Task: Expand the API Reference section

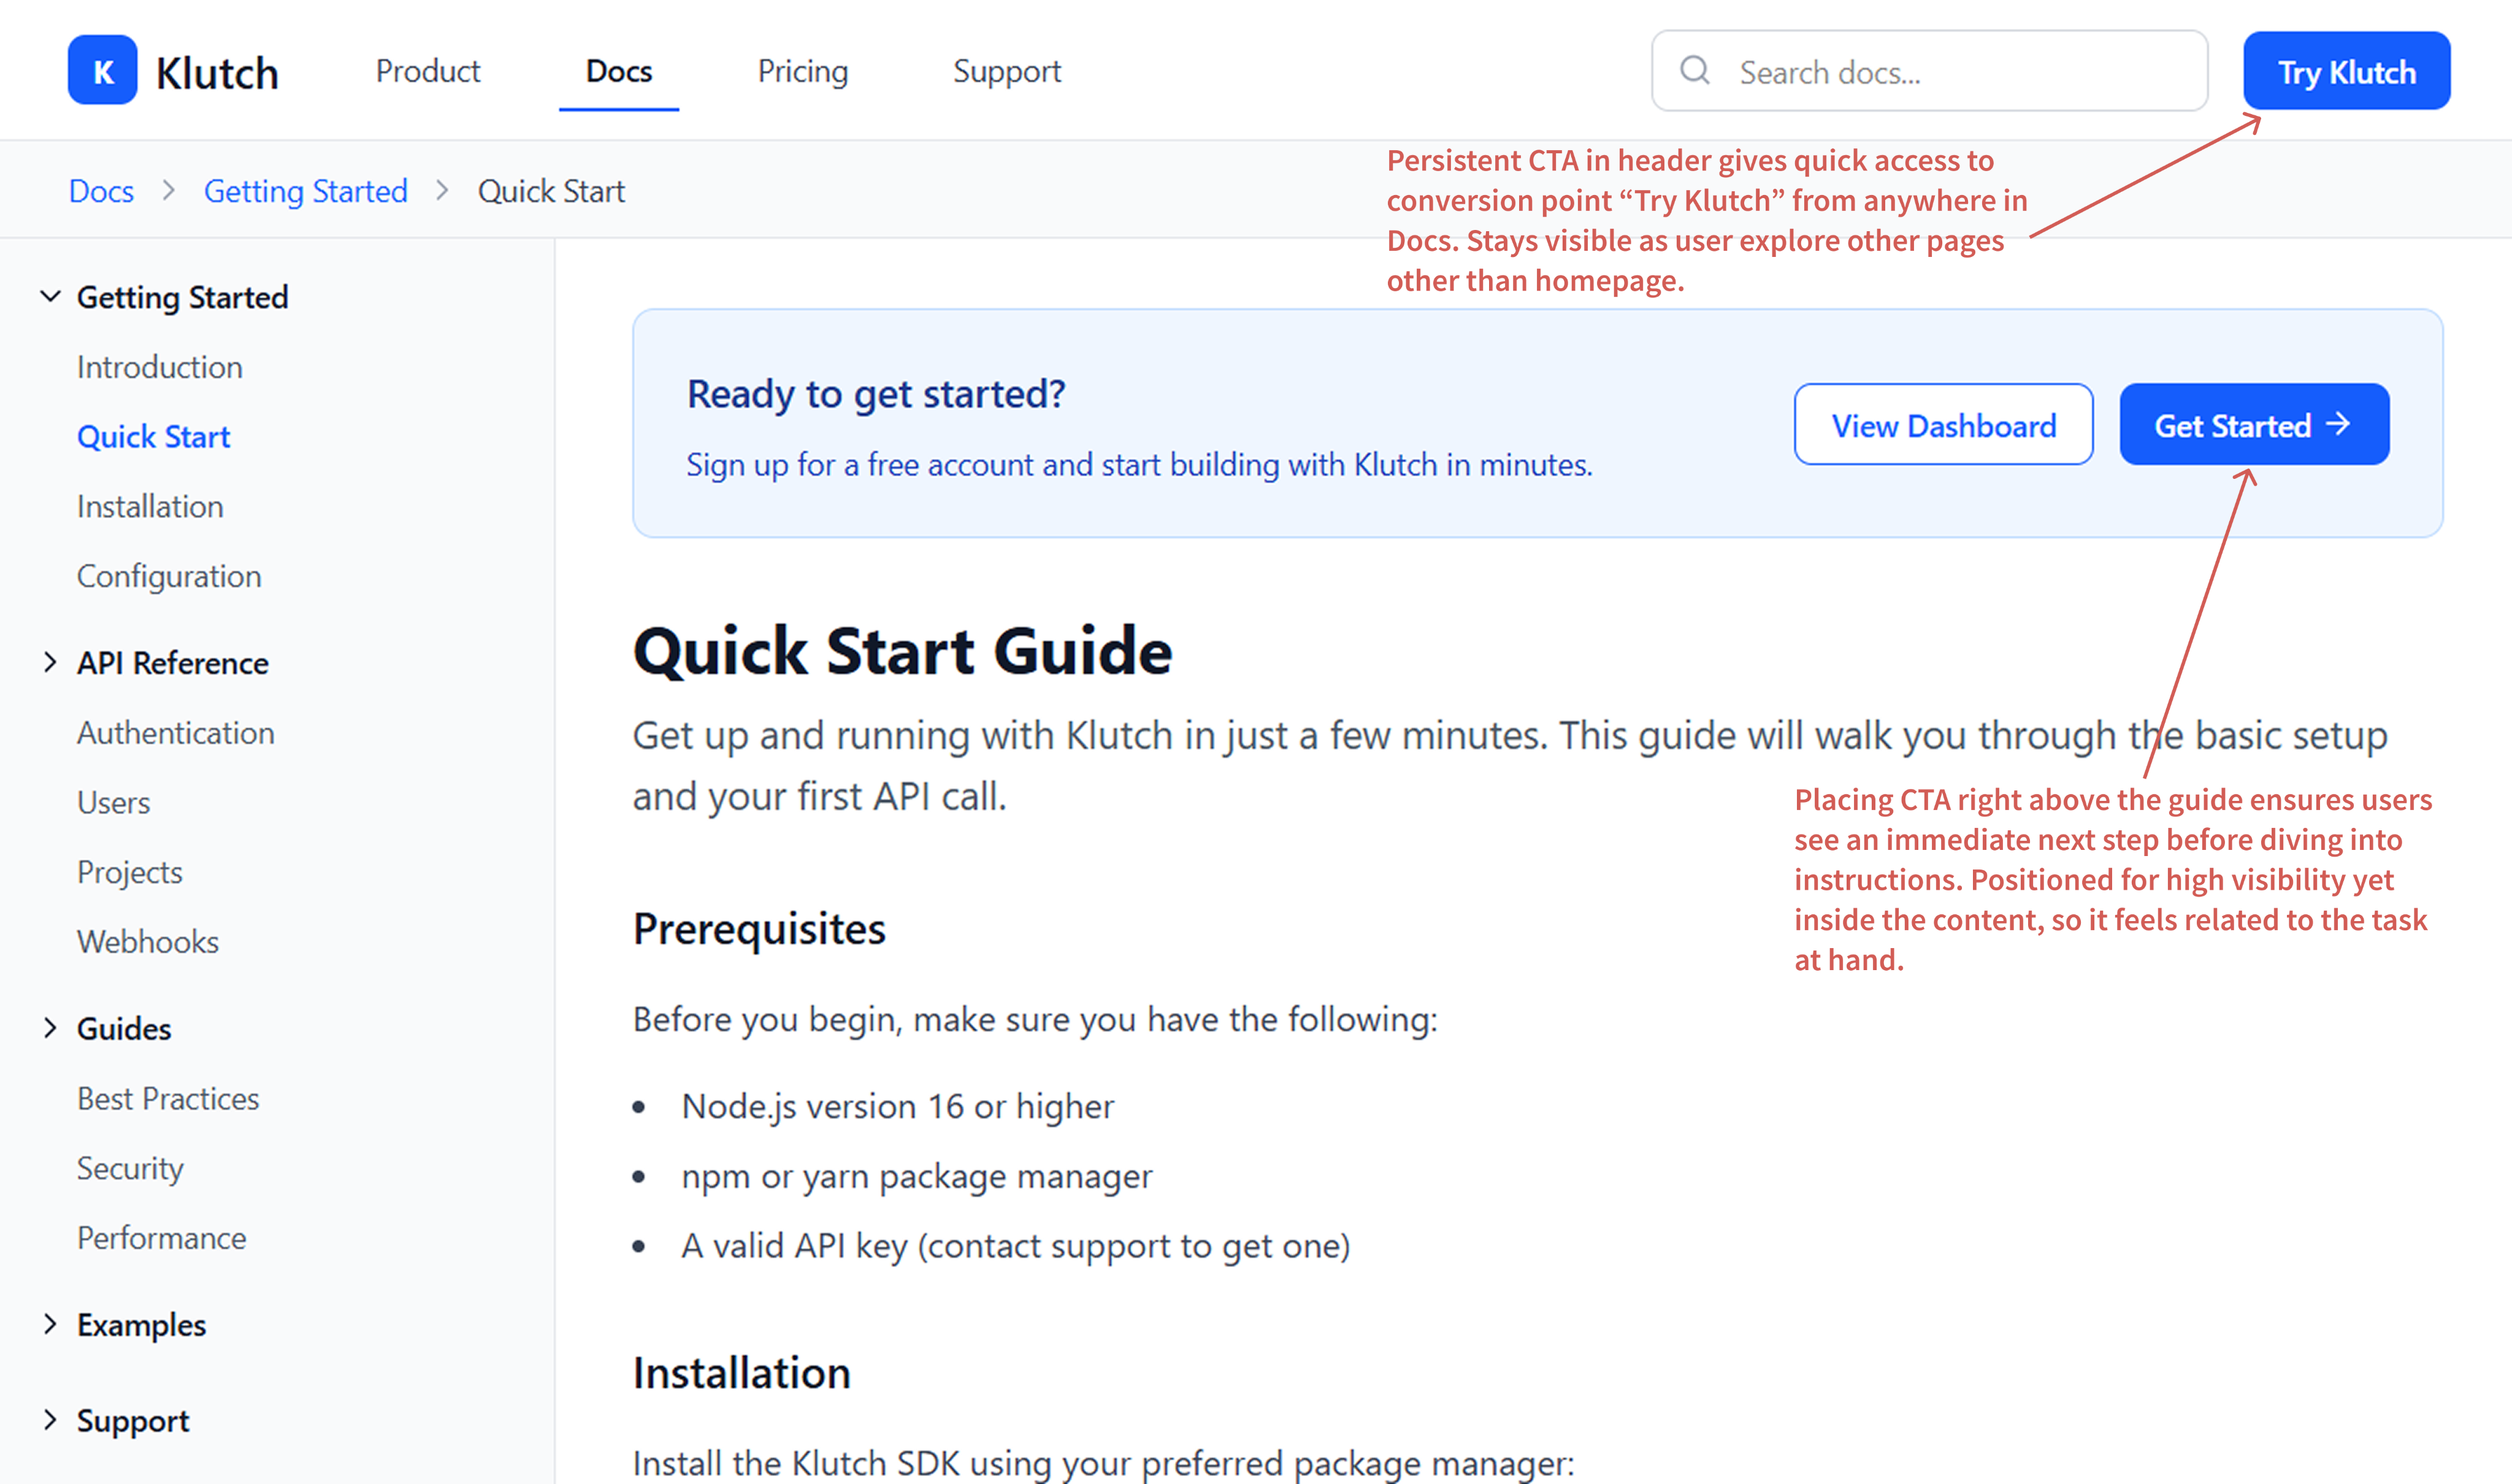Action: coord(50,662)
